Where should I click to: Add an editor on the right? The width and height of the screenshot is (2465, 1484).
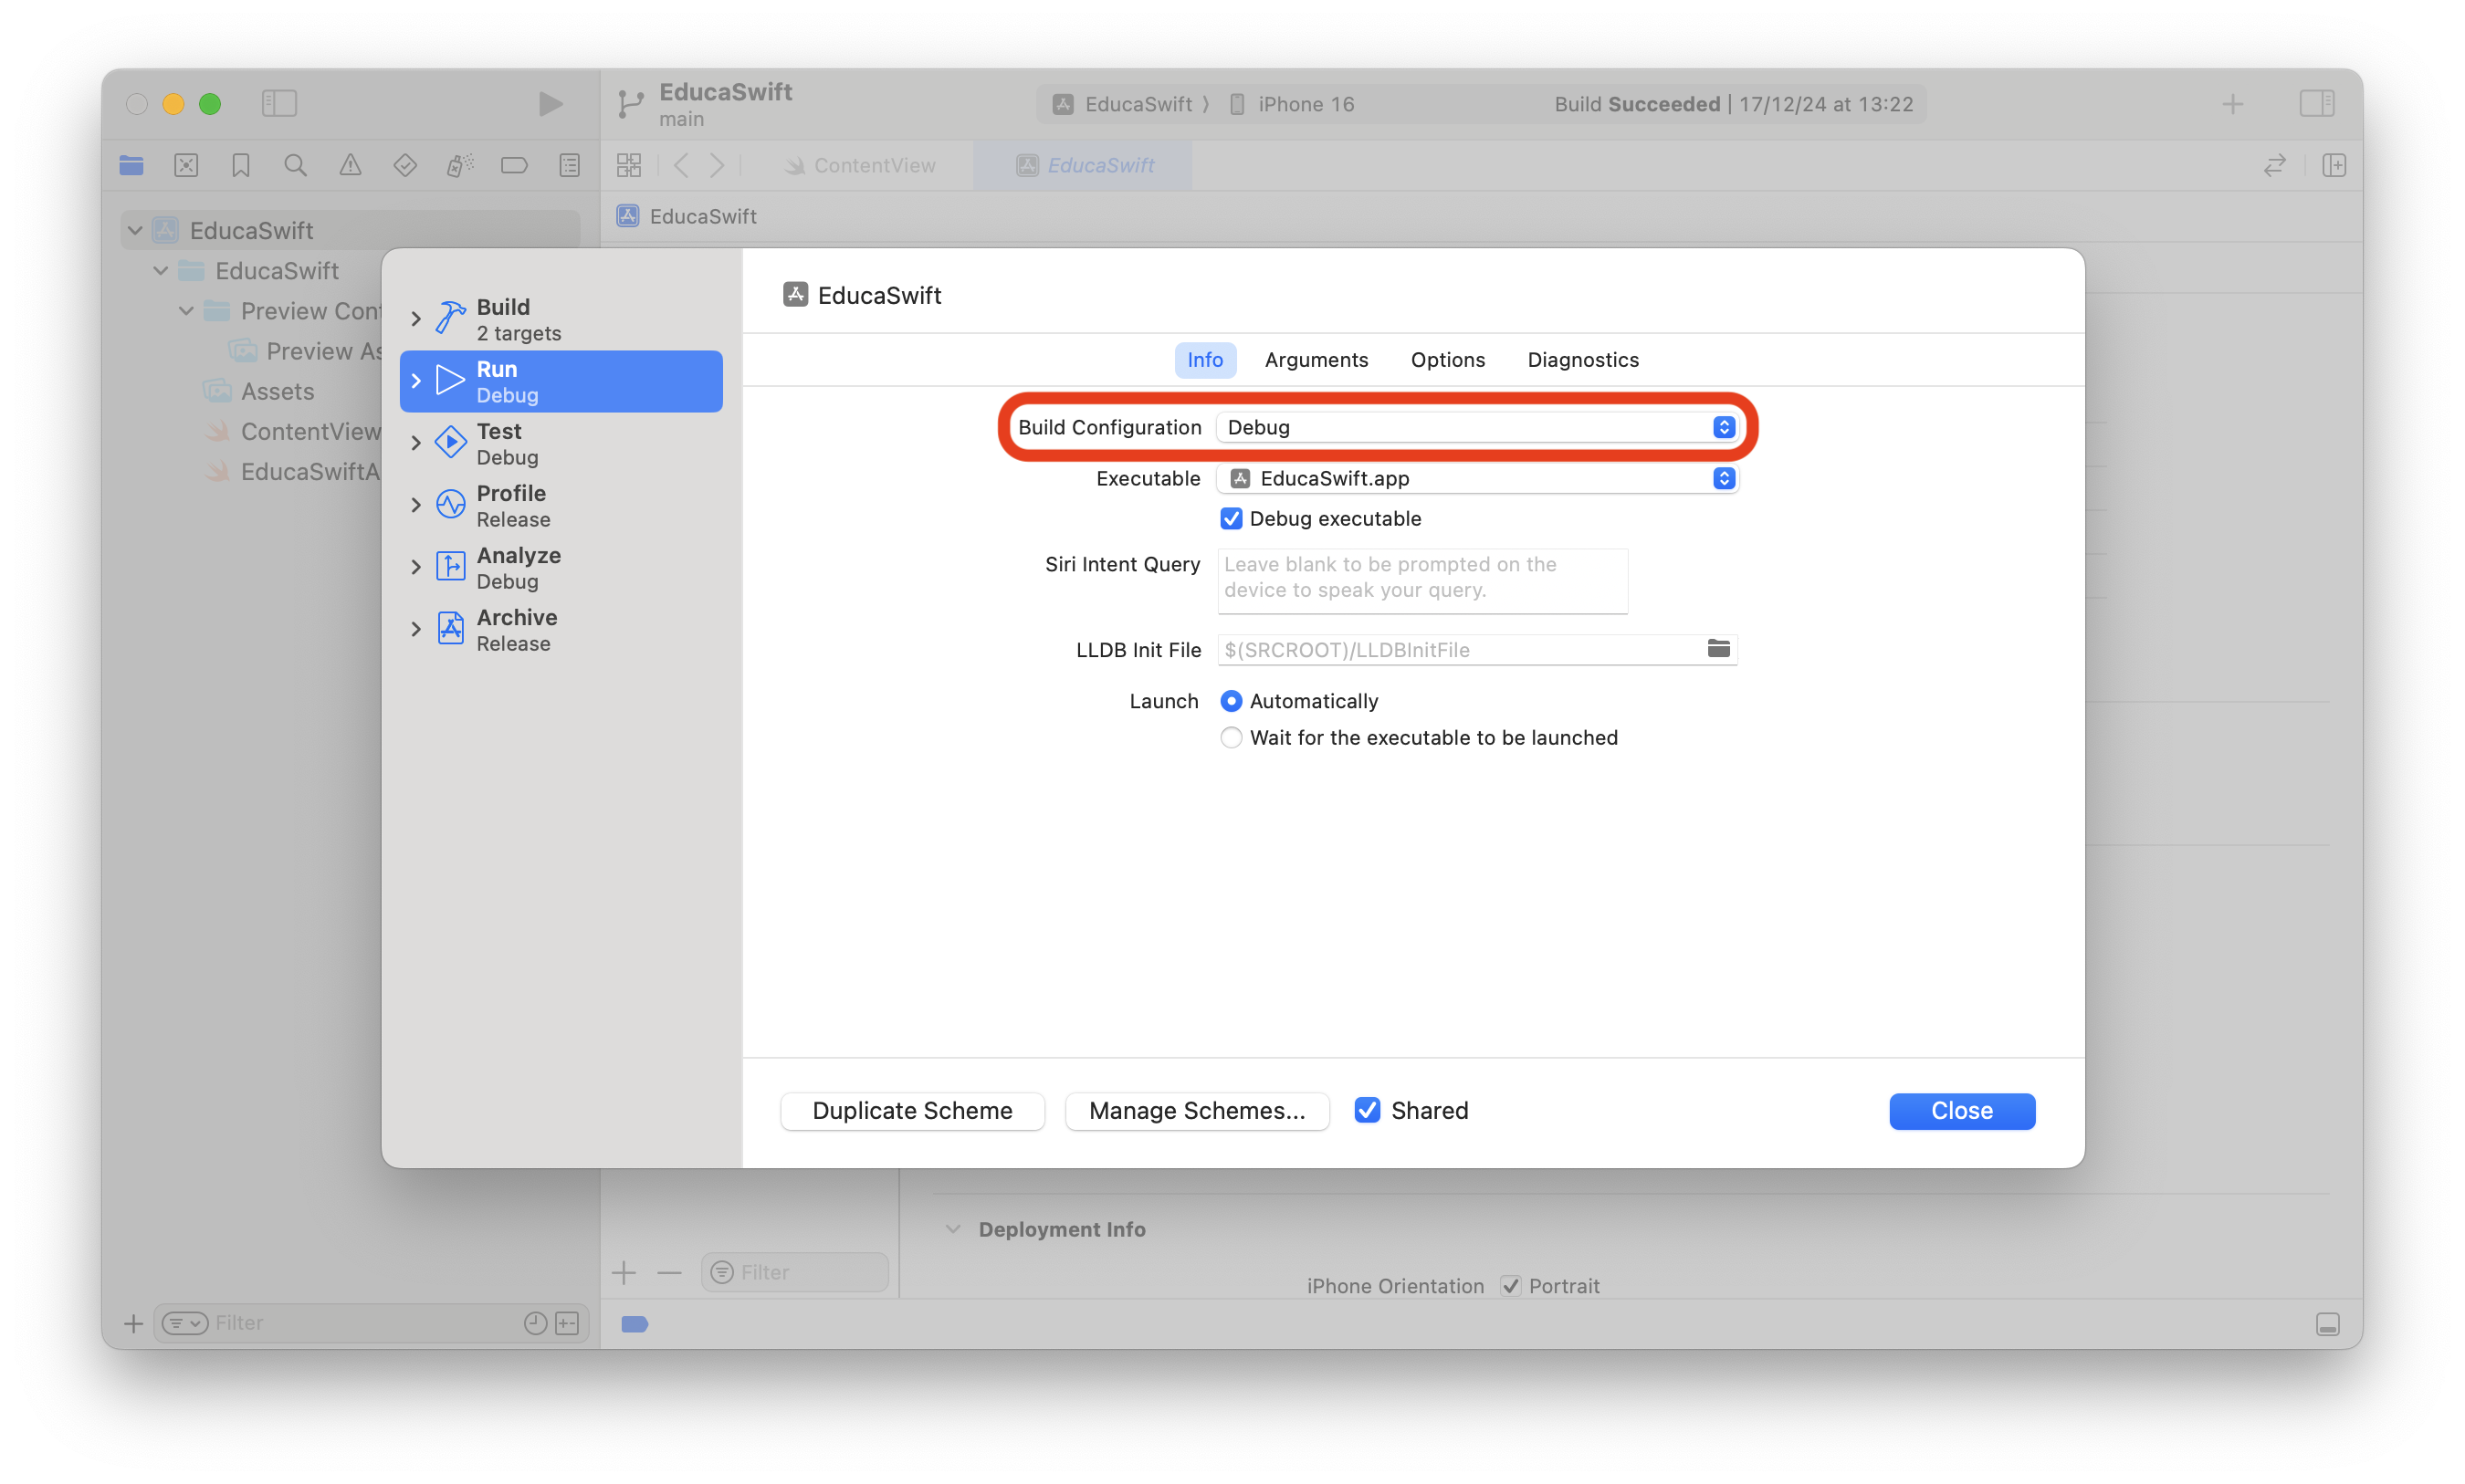tap(2333, 165)
